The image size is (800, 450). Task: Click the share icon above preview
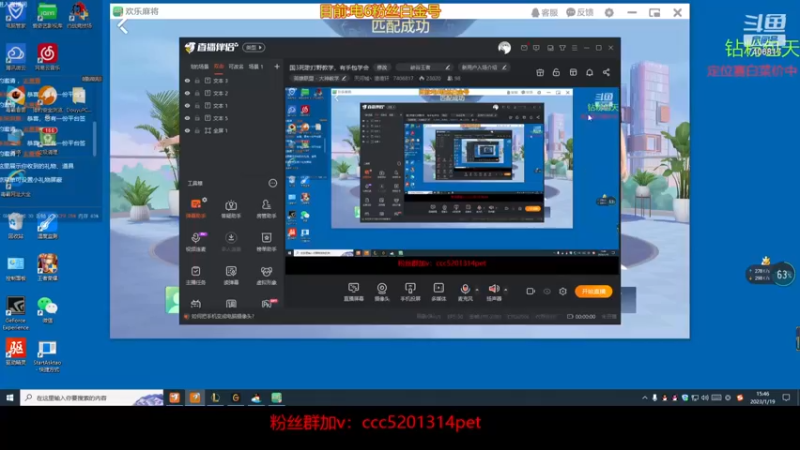click(x=606, y=72)
